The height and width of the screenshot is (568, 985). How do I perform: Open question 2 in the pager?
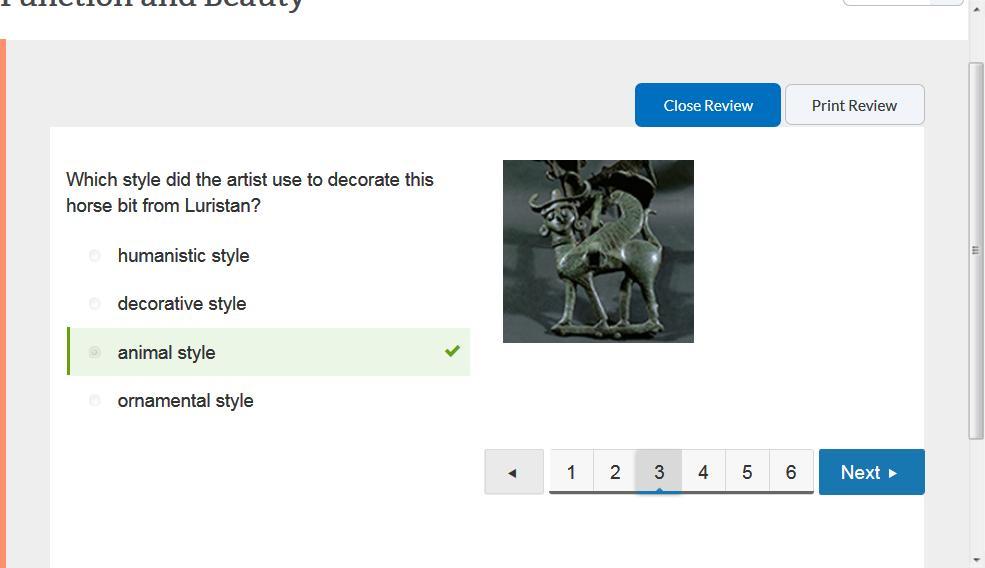tap(615, 472)
